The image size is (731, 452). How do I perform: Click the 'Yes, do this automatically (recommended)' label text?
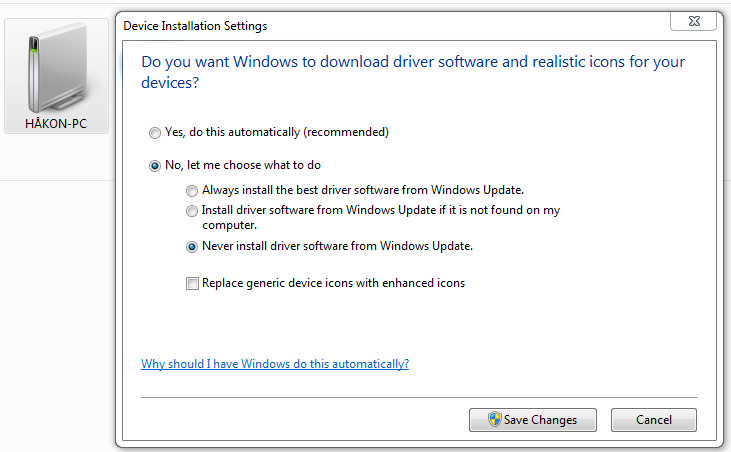[277, 132]
